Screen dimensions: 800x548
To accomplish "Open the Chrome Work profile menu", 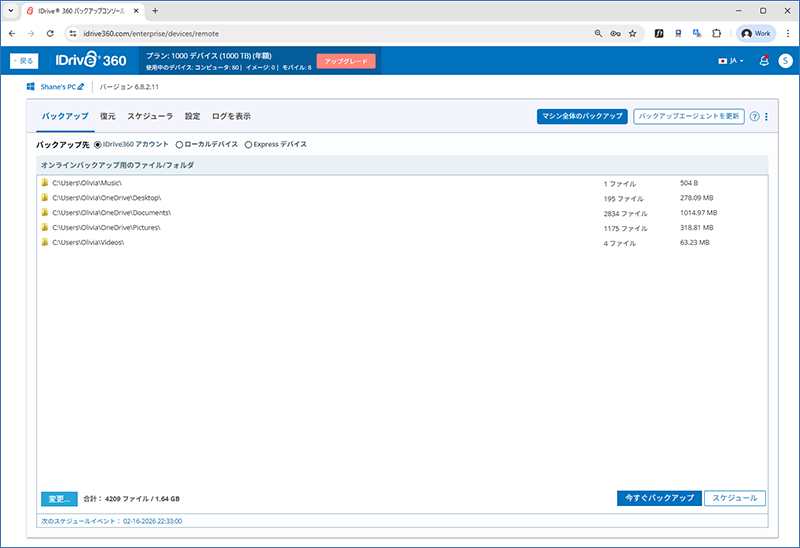I will (x=756, y=33).
